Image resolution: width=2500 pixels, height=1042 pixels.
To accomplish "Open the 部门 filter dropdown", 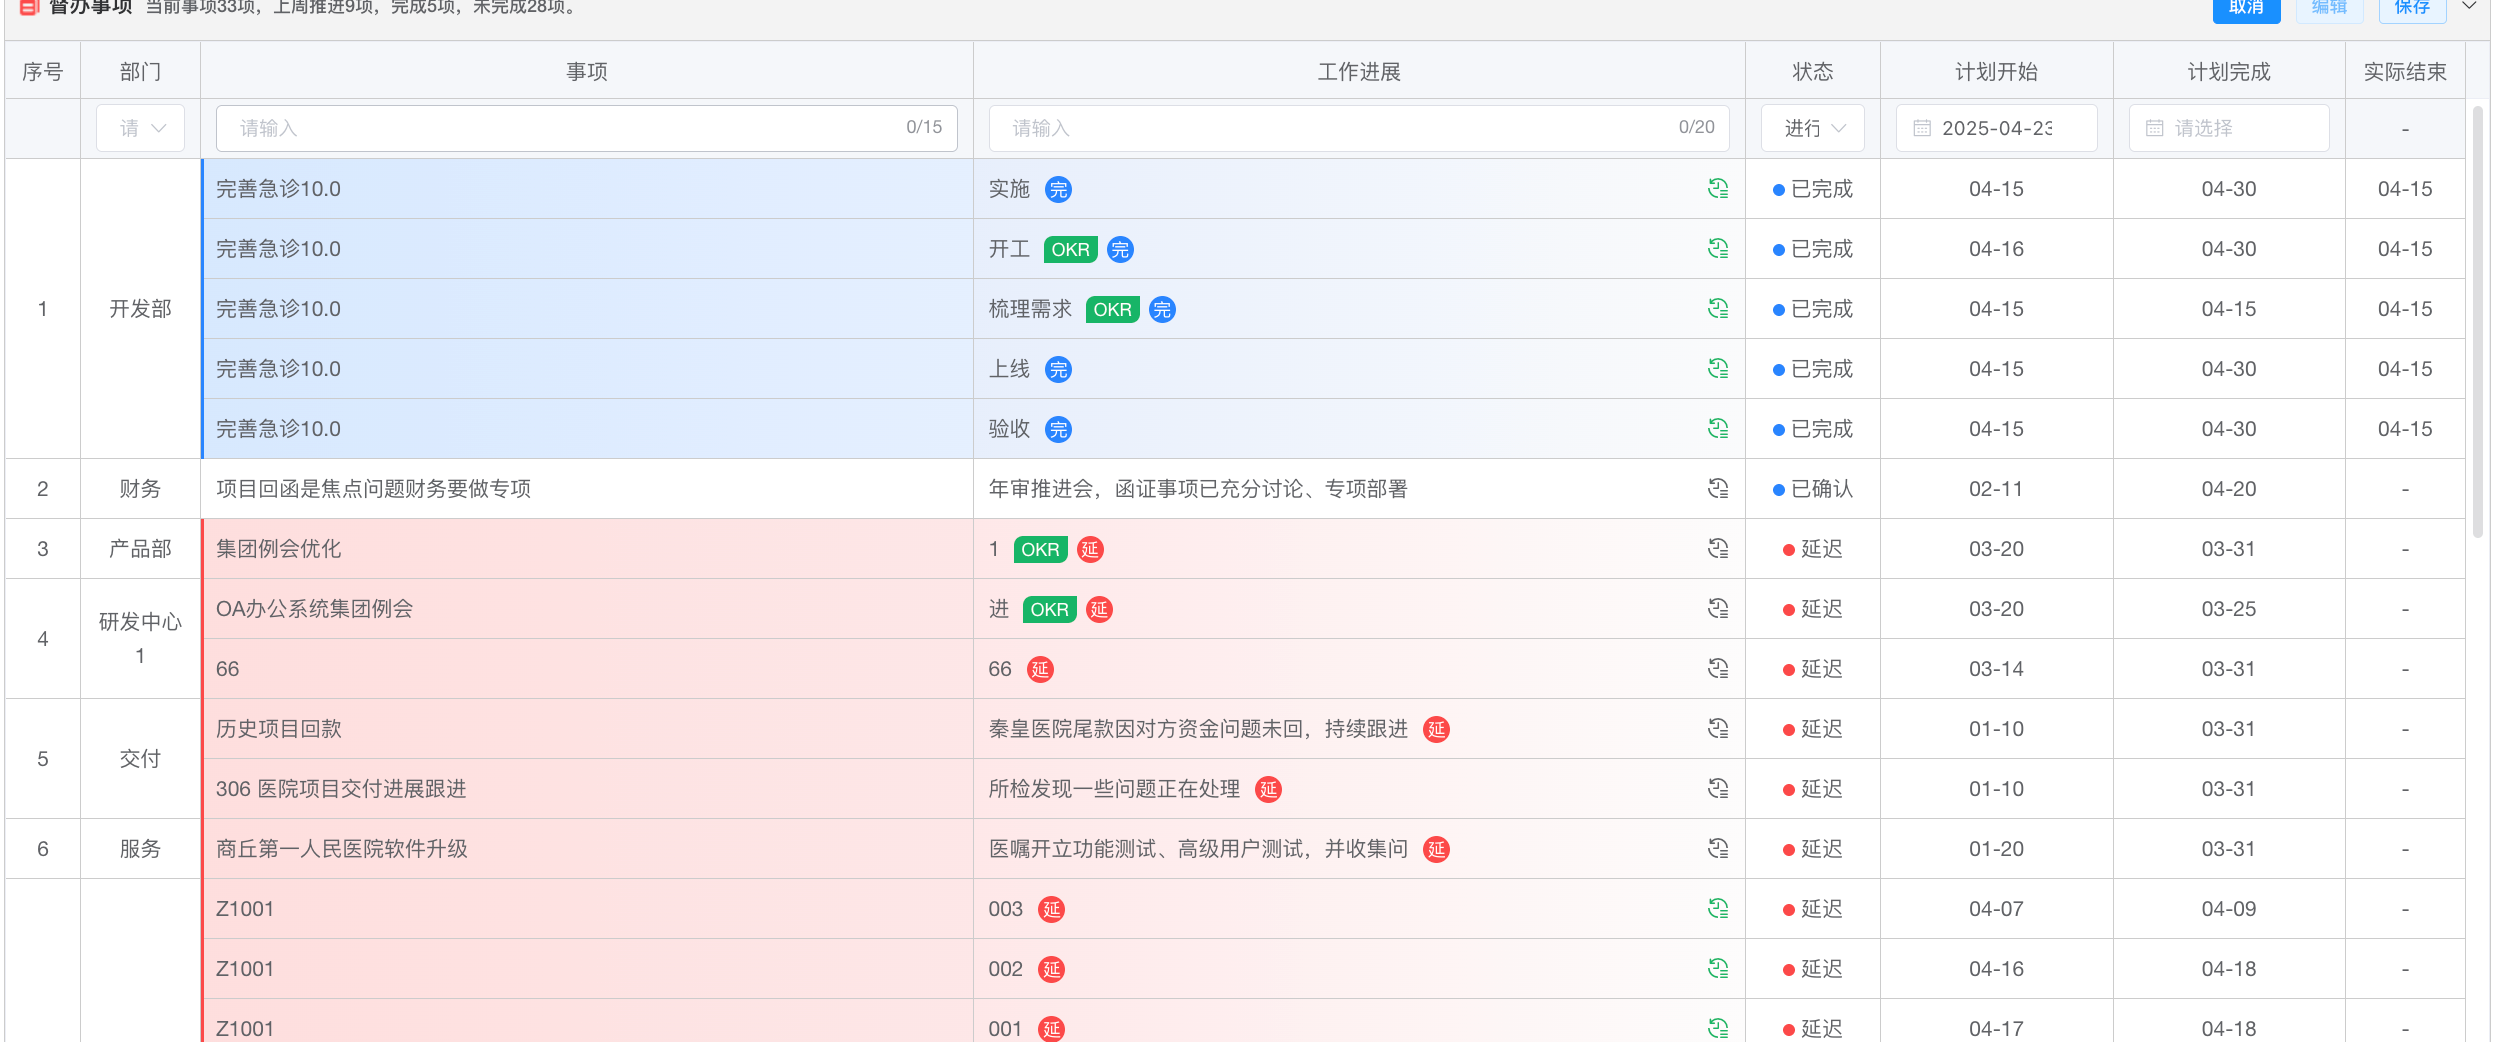I will [141, 128].
